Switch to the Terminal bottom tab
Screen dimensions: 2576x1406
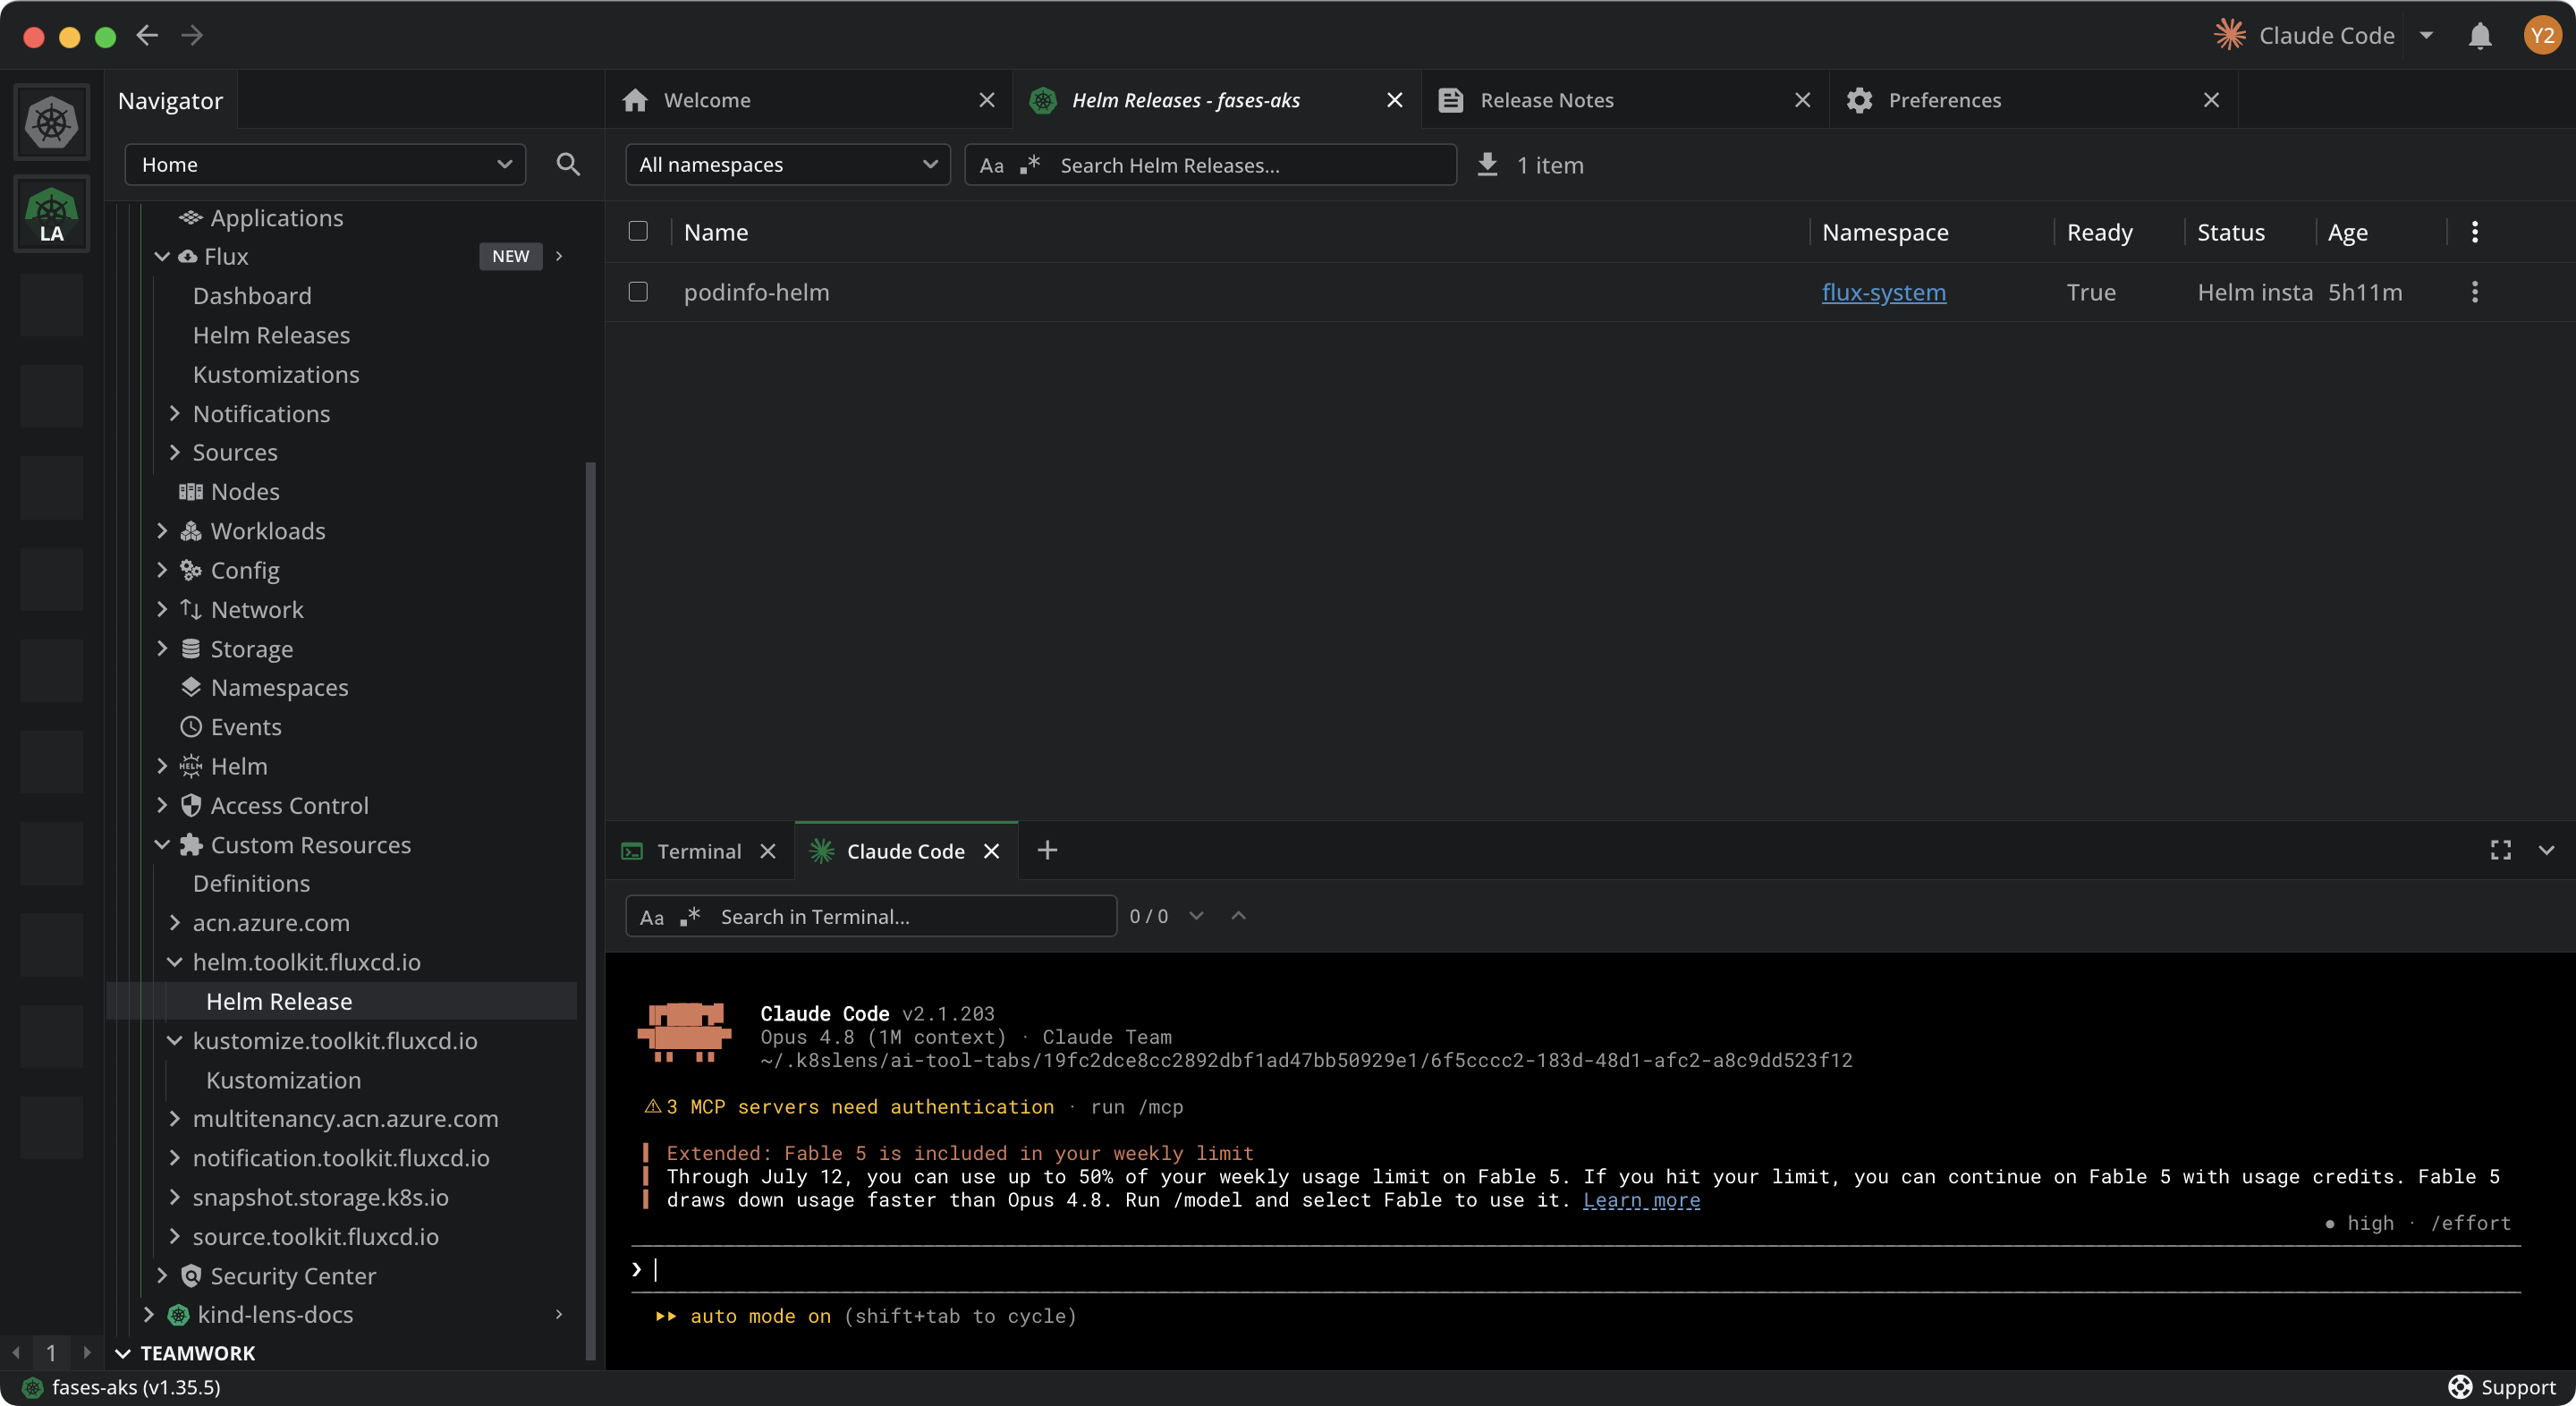[x=699, y=851]
